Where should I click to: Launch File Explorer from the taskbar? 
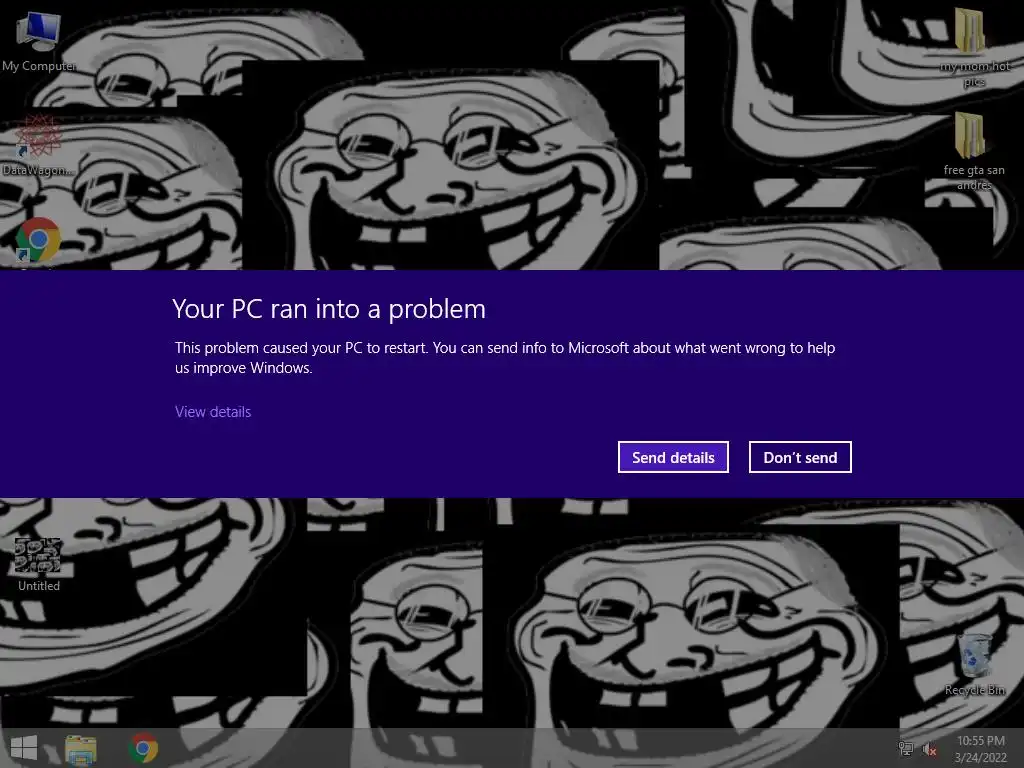tap(81, 749)
